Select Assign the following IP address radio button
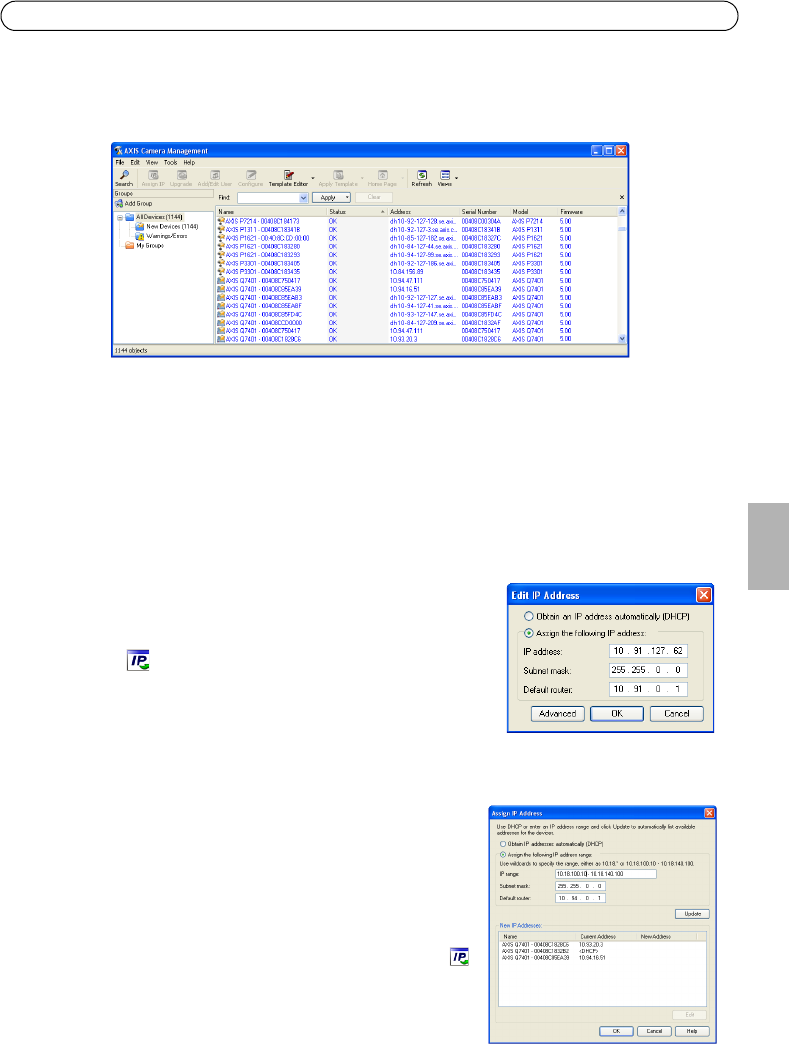The width and height of the screenshot is (789, 1044). [x=529, y=633]
